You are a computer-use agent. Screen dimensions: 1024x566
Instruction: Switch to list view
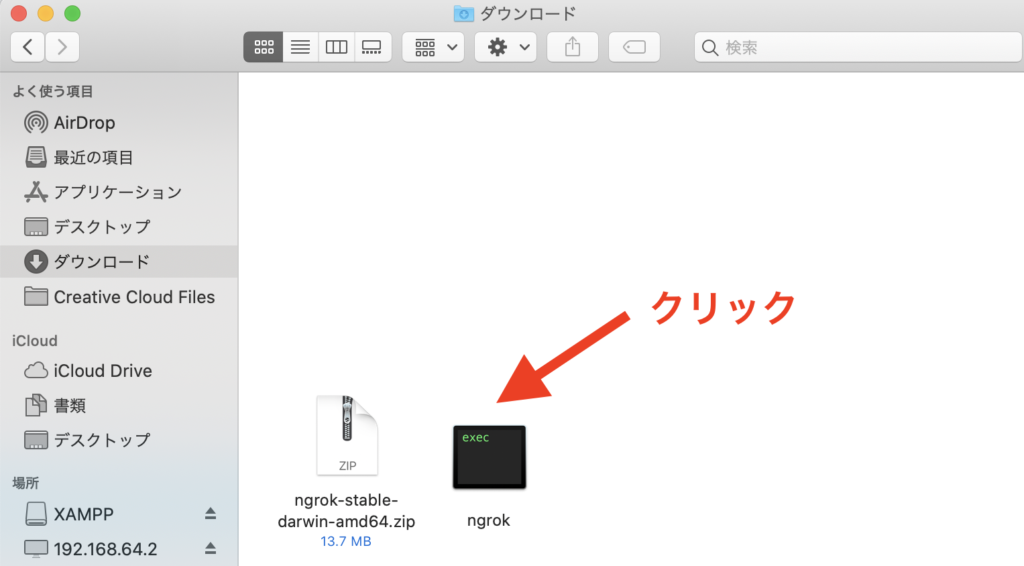300,47
